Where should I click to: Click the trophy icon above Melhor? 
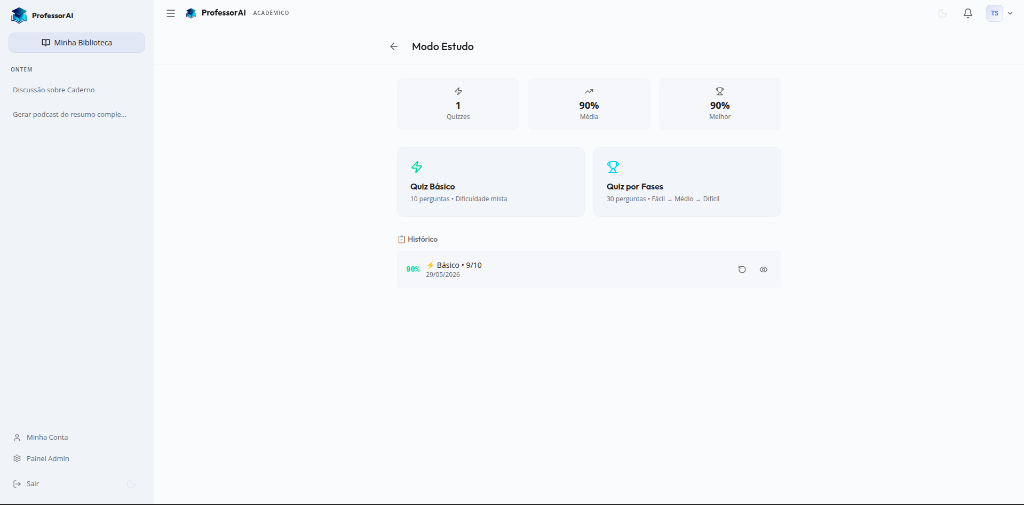720,91
